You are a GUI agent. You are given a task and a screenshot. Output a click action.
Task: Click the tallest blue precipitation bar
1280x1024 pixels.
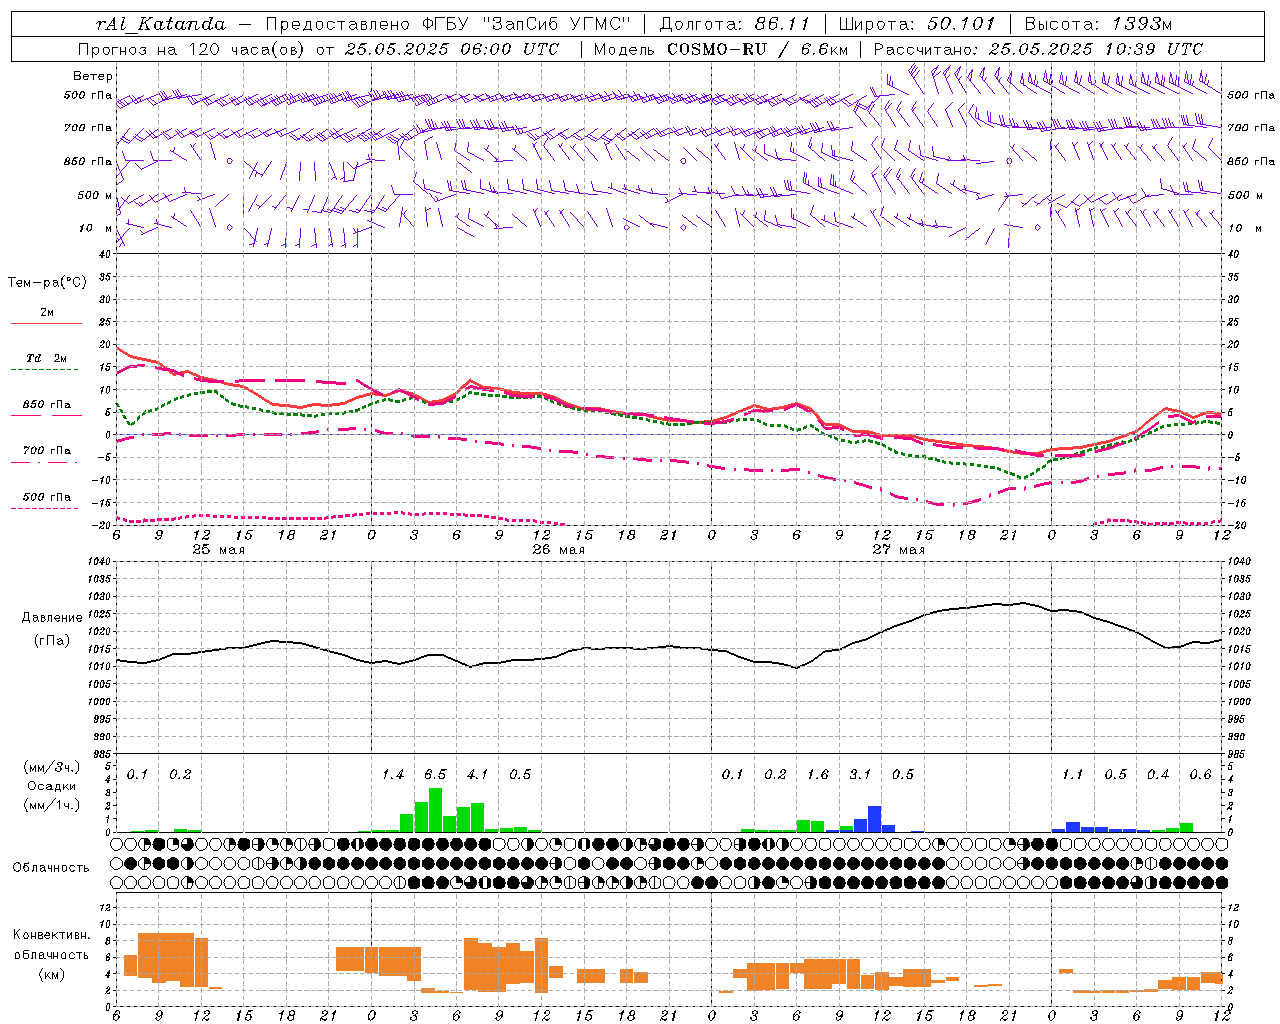875,819
